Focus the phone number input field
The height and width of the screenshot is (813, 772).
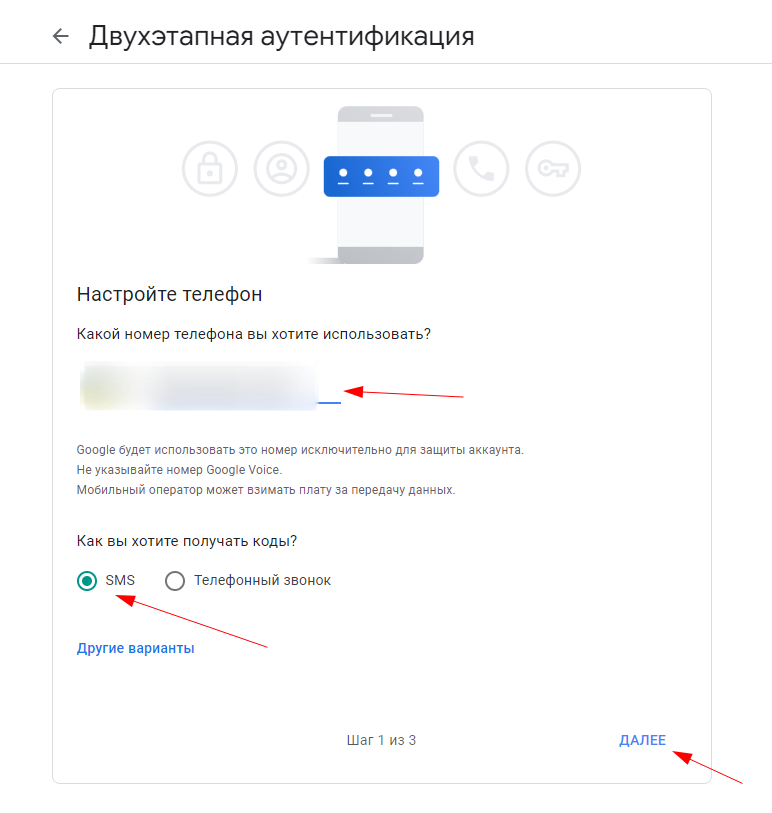coord(209,386)
